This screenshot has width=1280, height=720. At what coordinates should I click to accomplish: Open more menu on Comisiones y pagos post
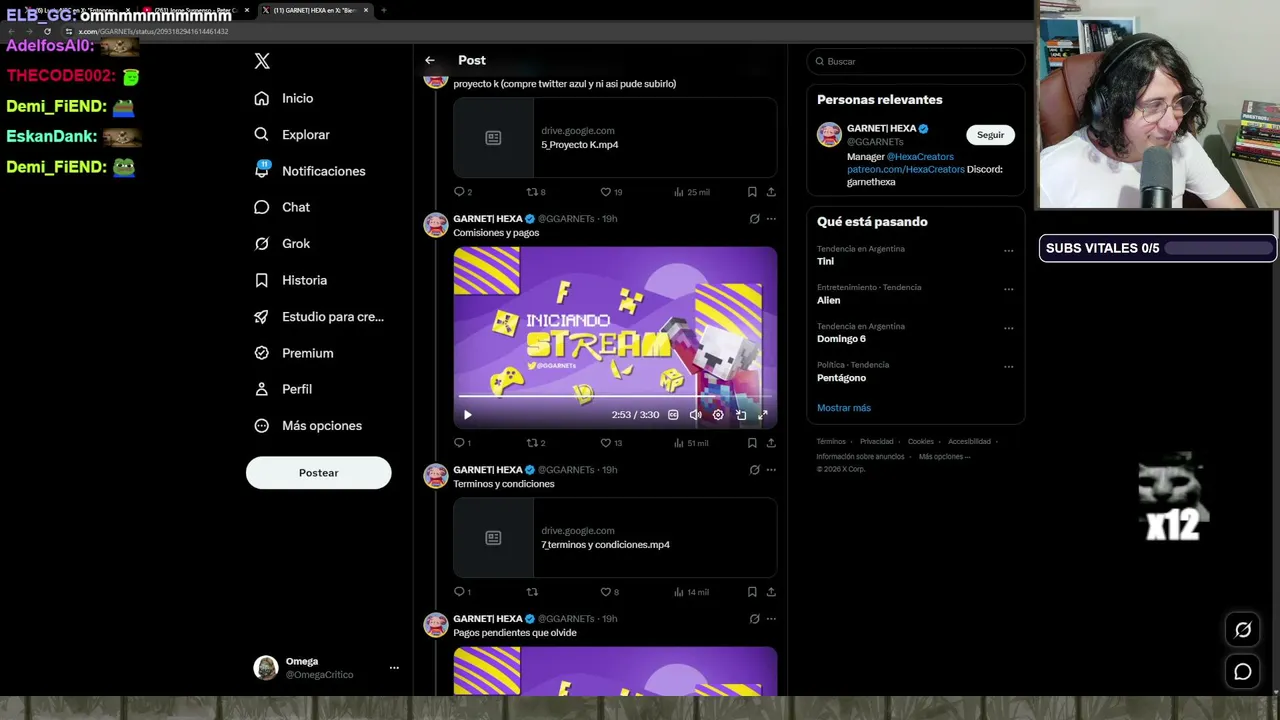(771, 218)
